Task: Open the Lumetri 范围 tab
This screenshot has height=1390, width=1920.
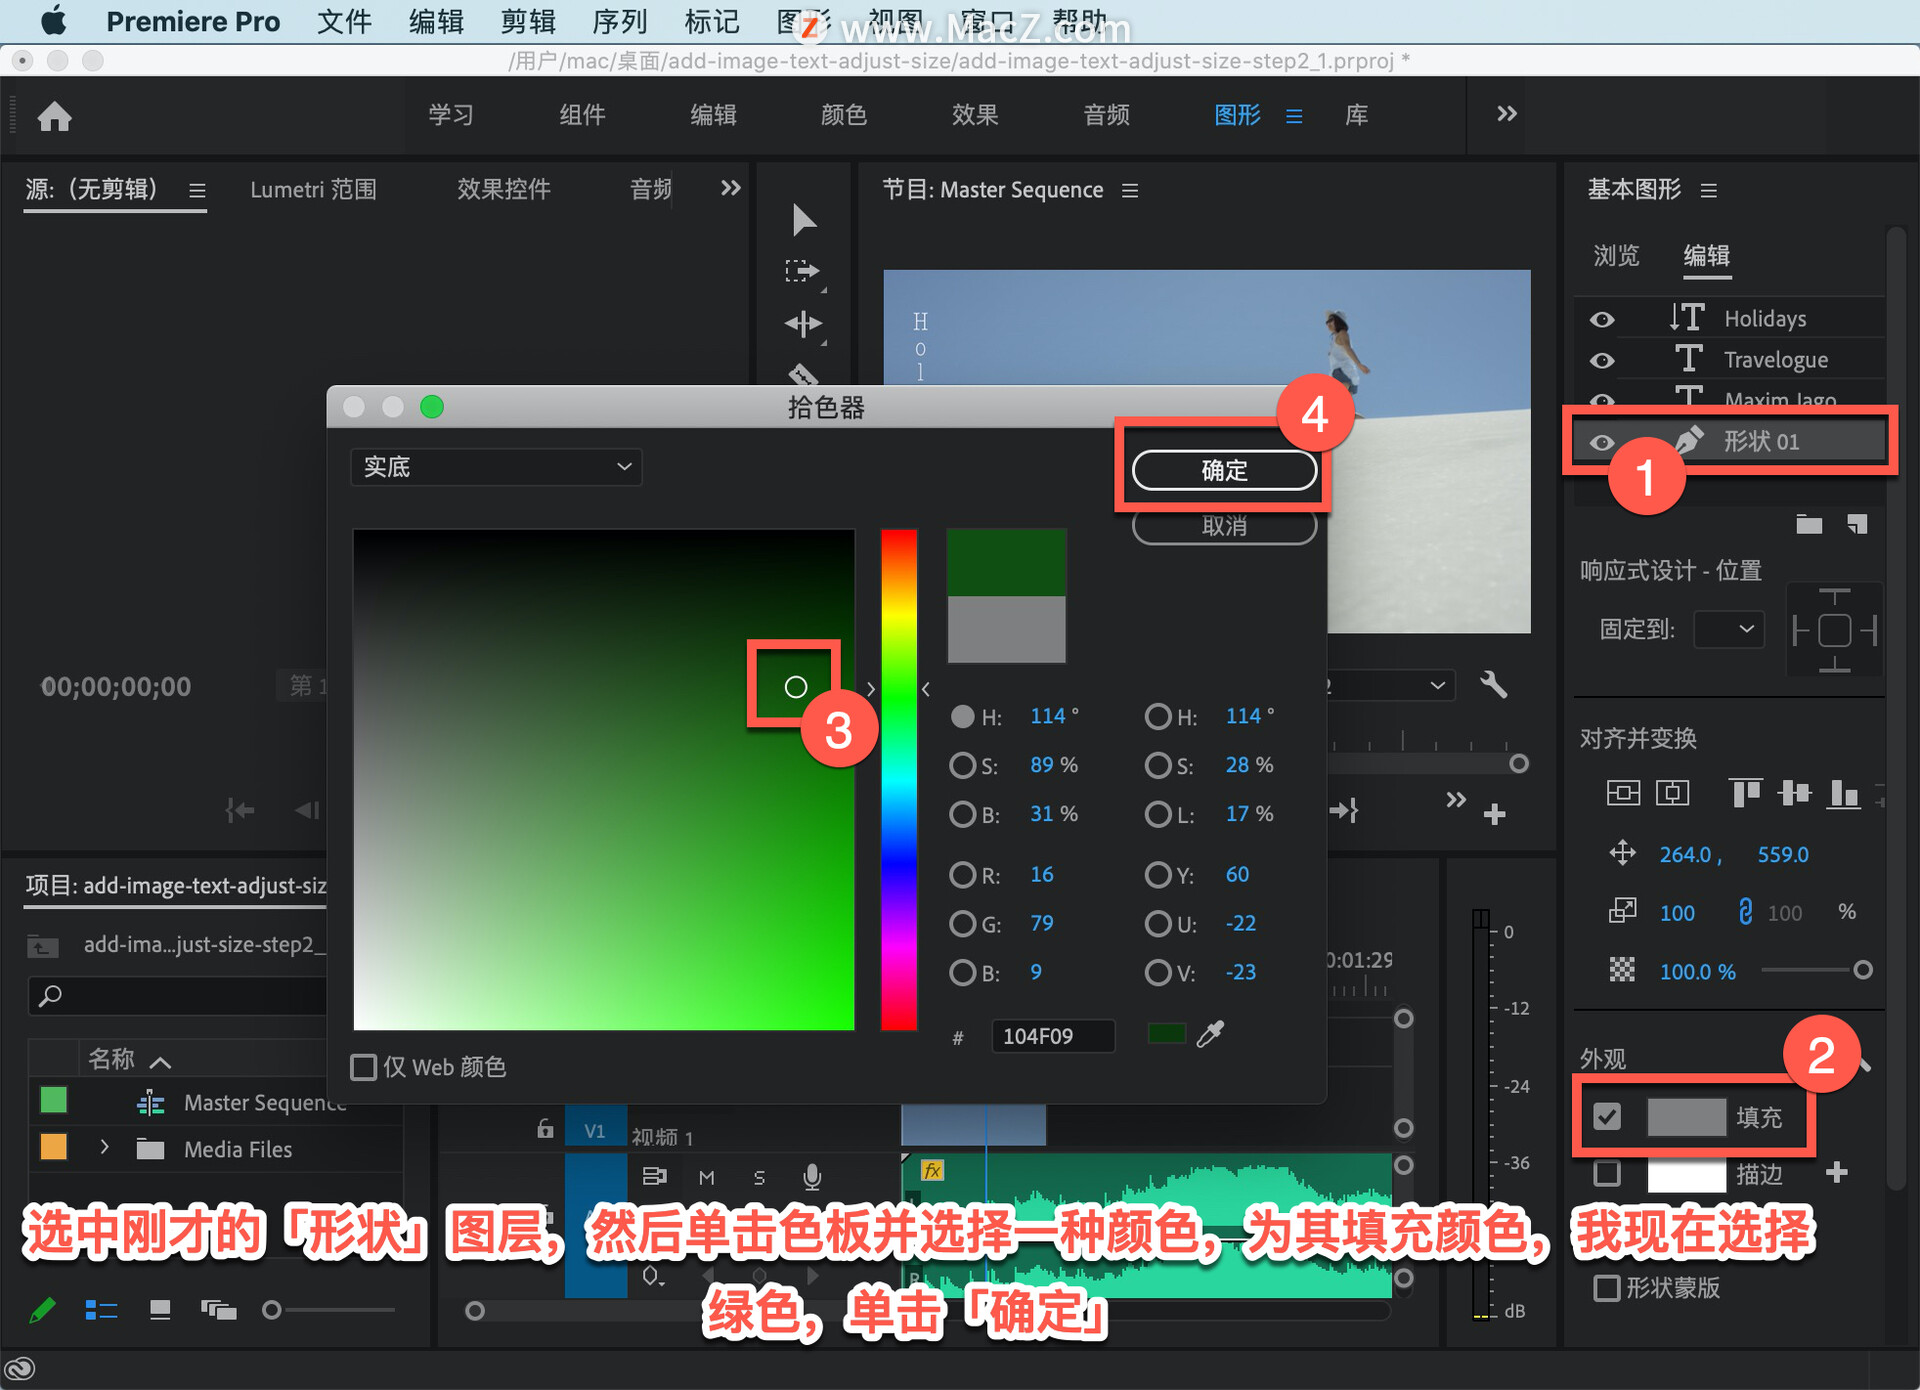Action: pos(313,189)
